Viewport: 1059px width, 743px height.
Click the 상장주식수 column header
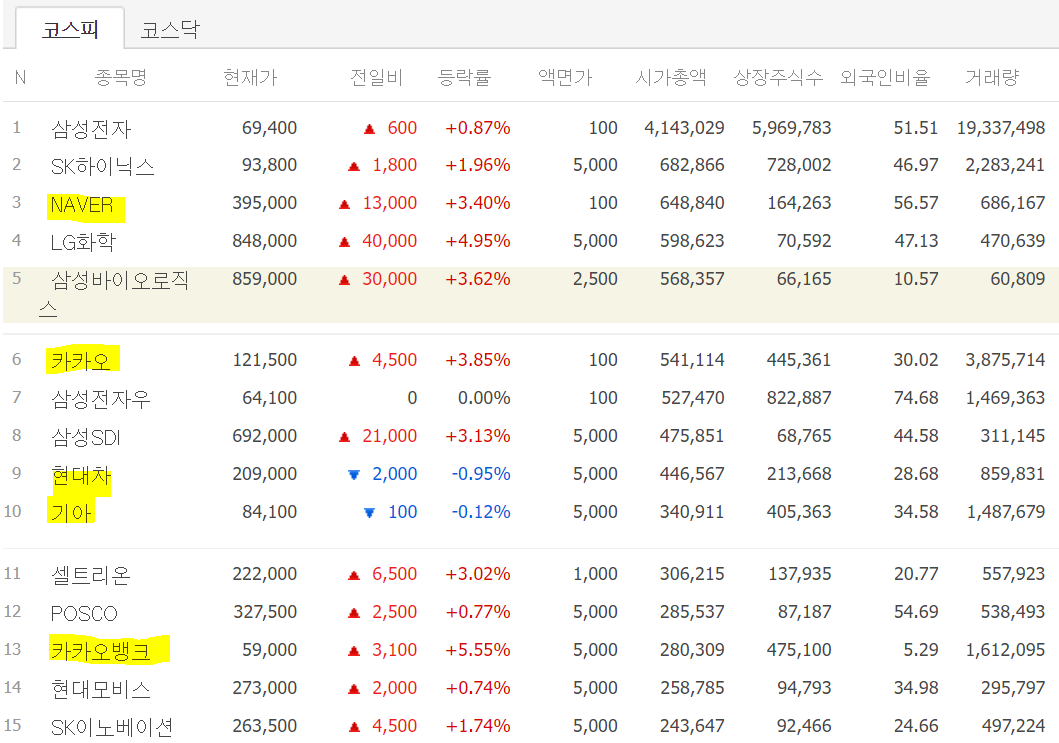point(778,78)
